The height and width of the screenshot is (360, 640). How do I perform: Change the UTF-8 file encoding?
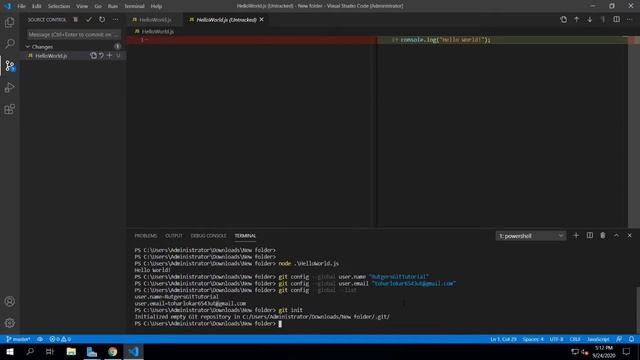pyautogui.click(x=556, y=339)
